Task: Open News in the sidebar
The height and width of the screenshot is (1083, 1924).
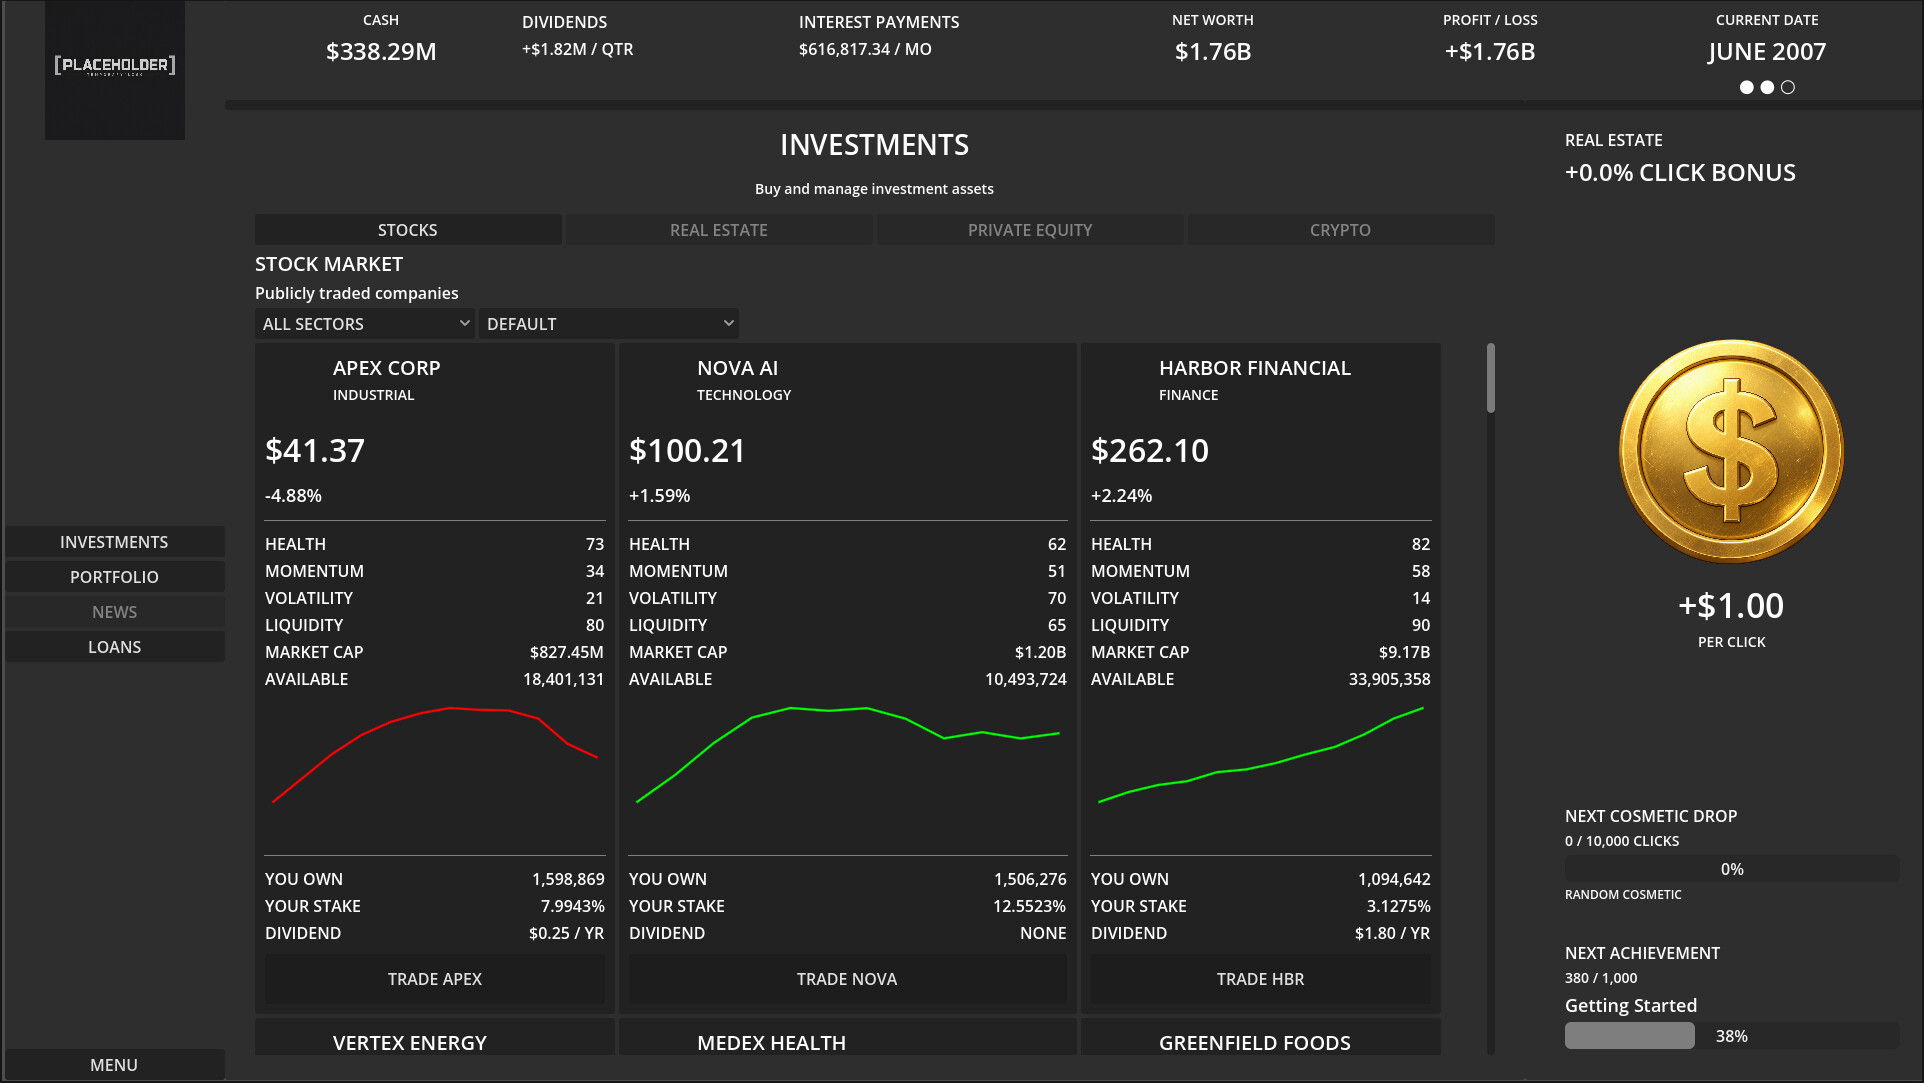Action: [x=114, y=612]
